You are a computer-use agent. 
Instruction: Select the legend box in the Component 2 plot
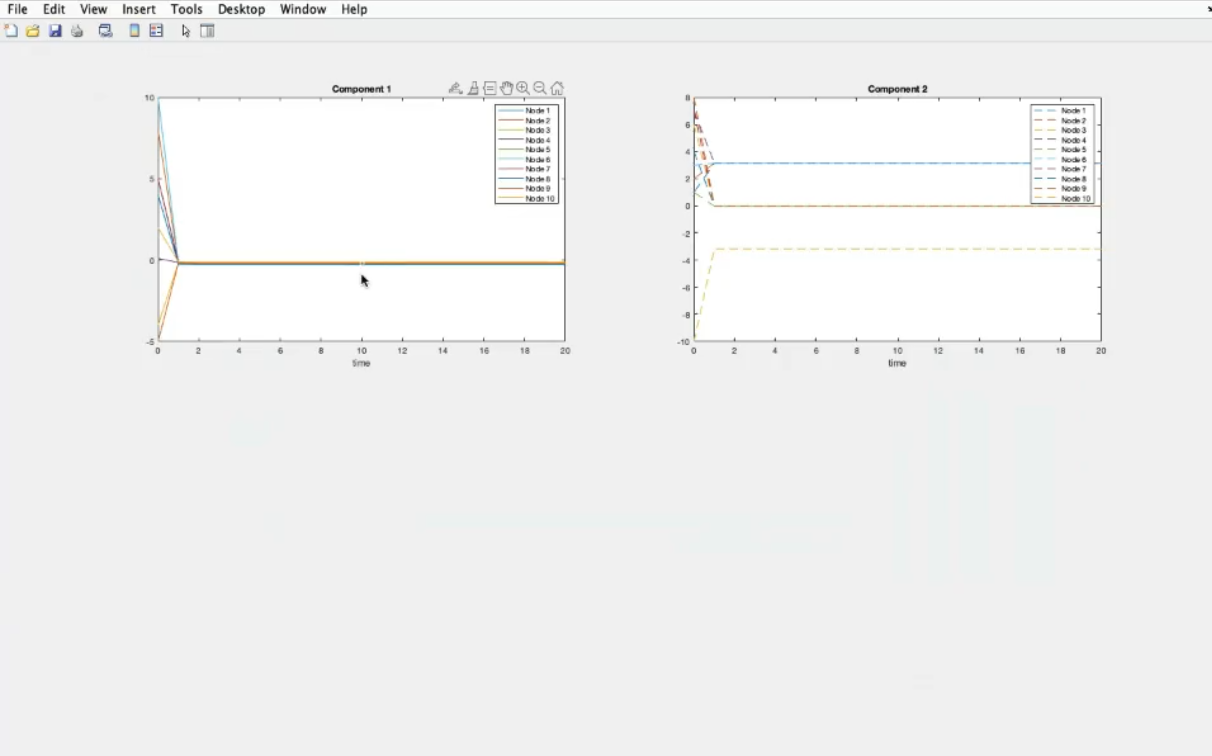click(1062, 154)
